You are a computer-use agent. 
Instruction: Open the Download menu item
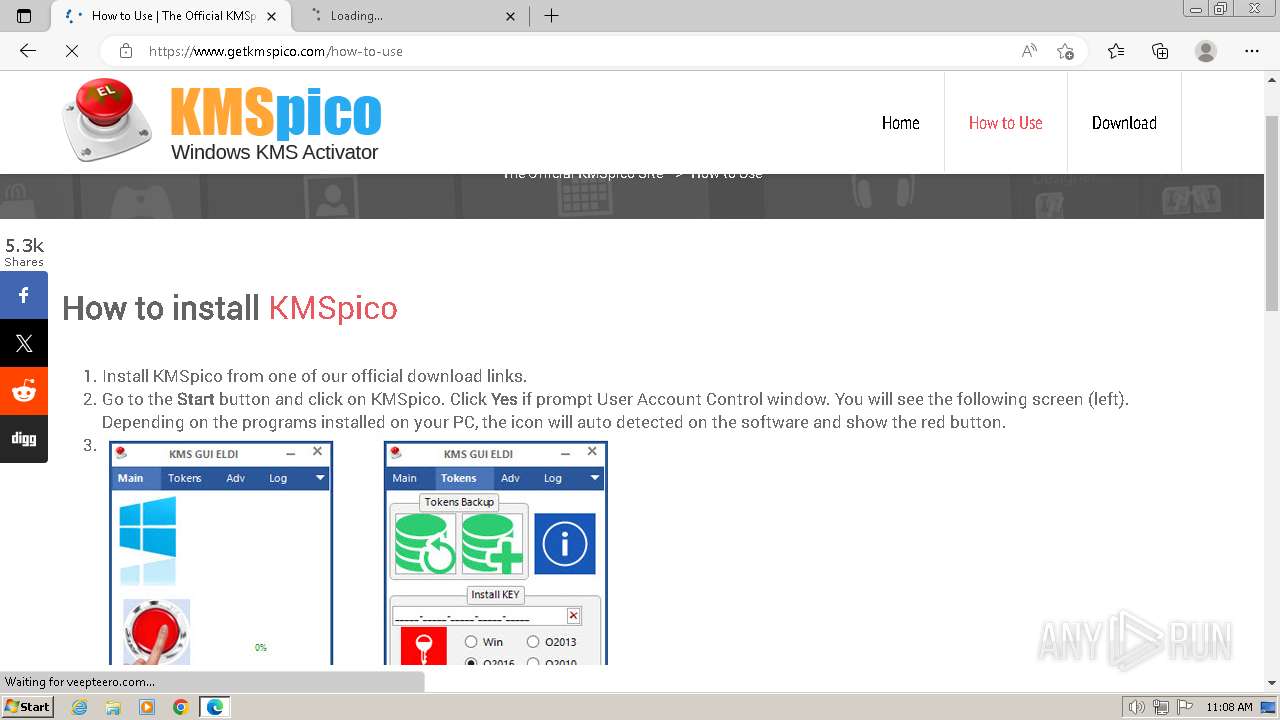(1124, 123)
